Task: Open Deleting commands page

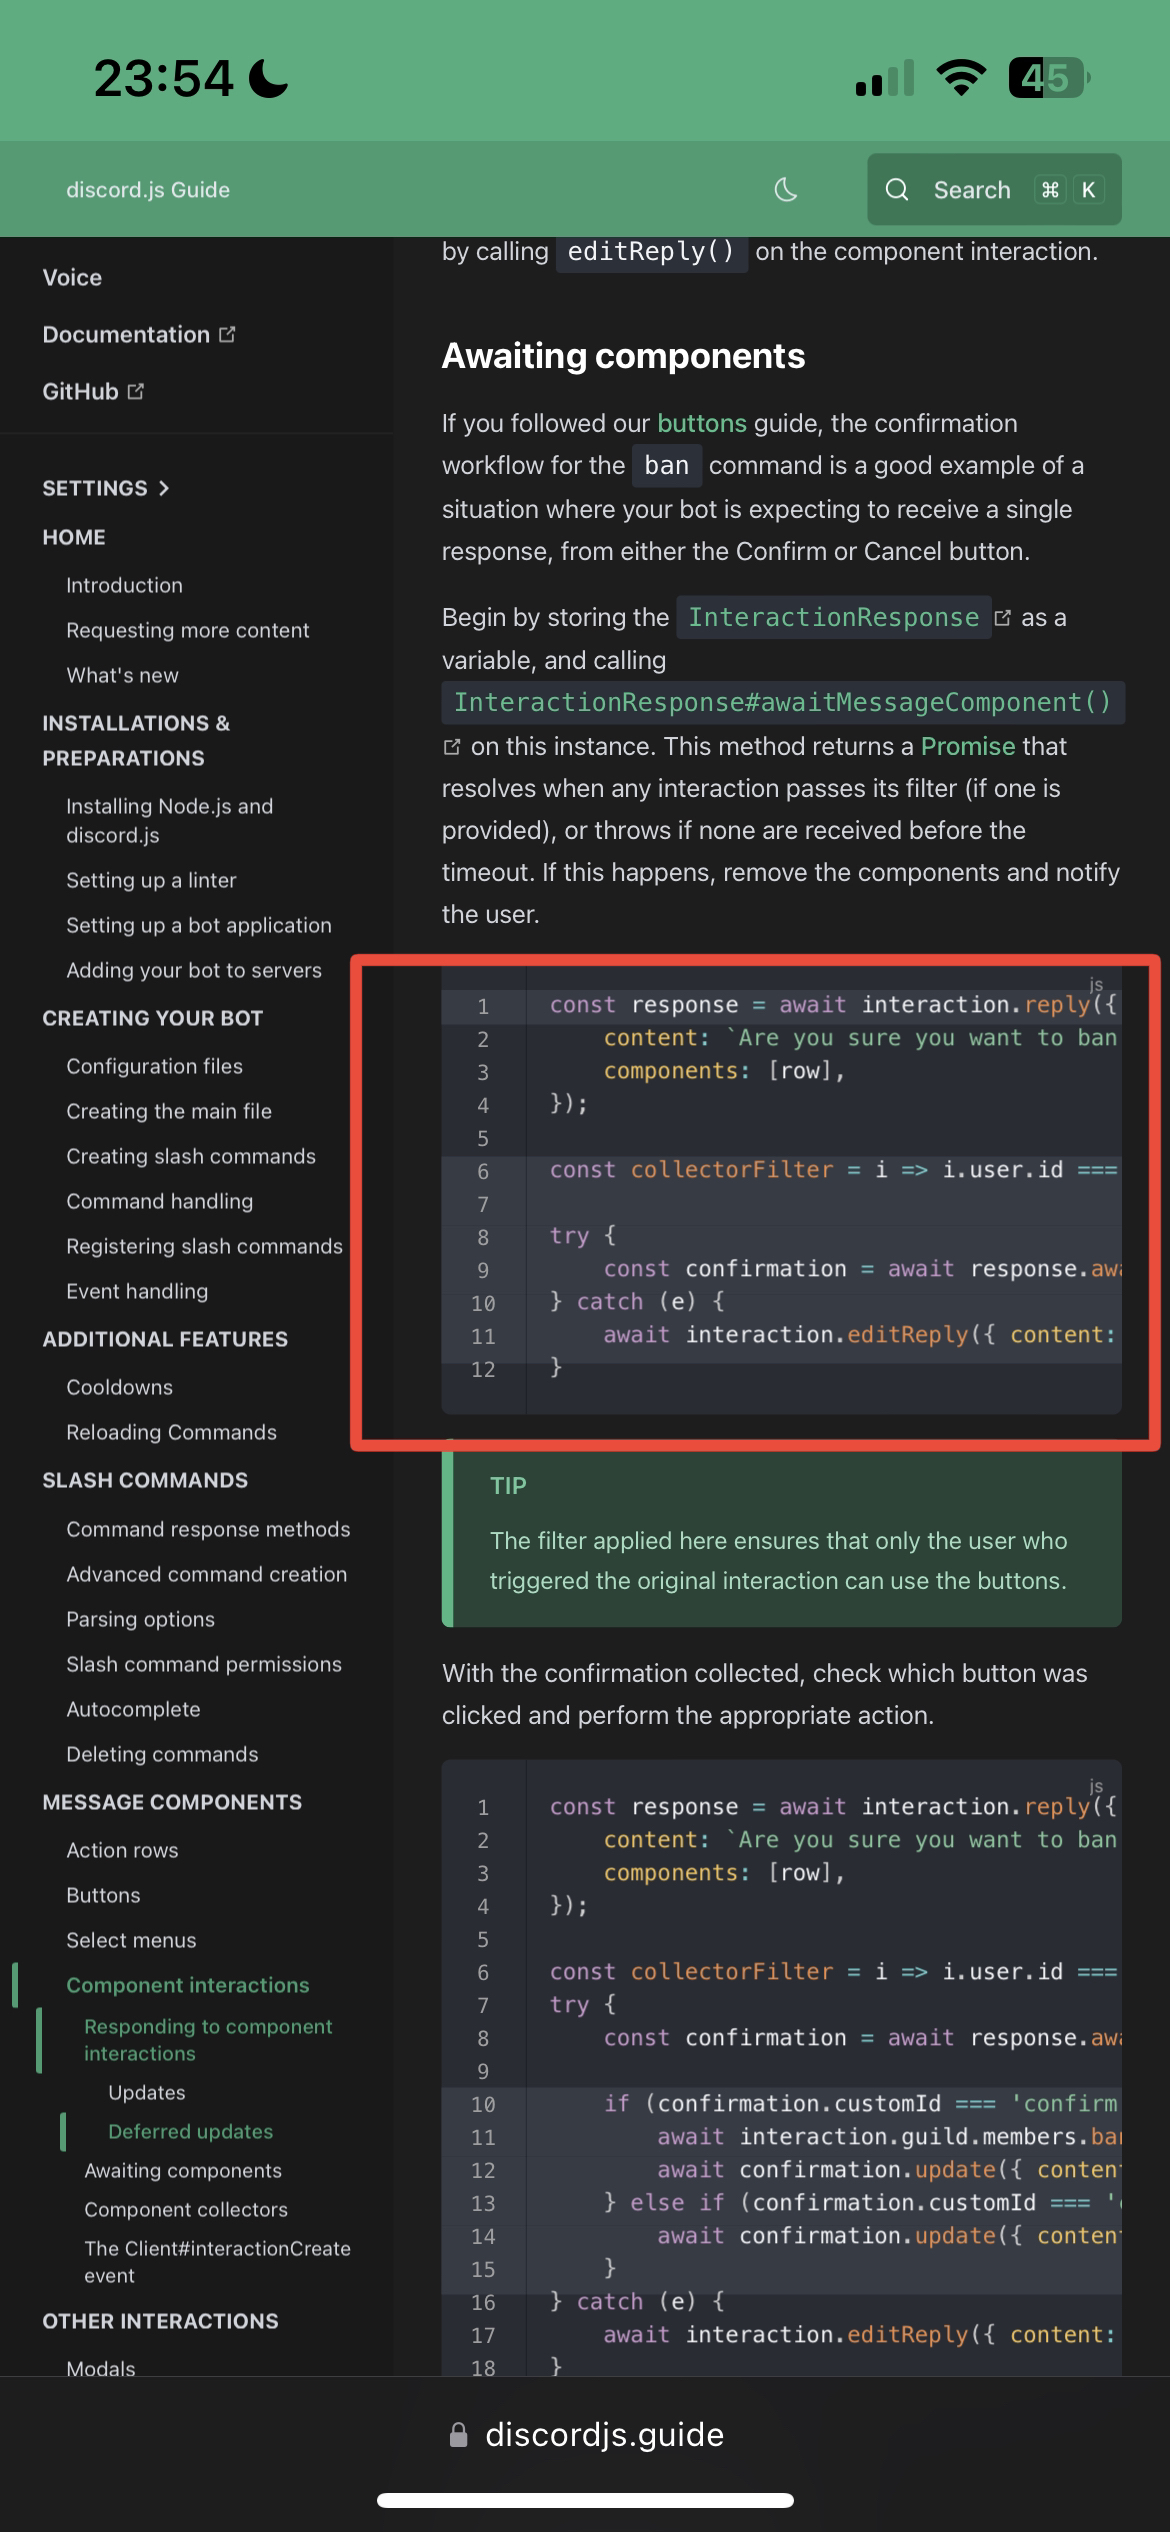Action: [x=162, y=1754]
